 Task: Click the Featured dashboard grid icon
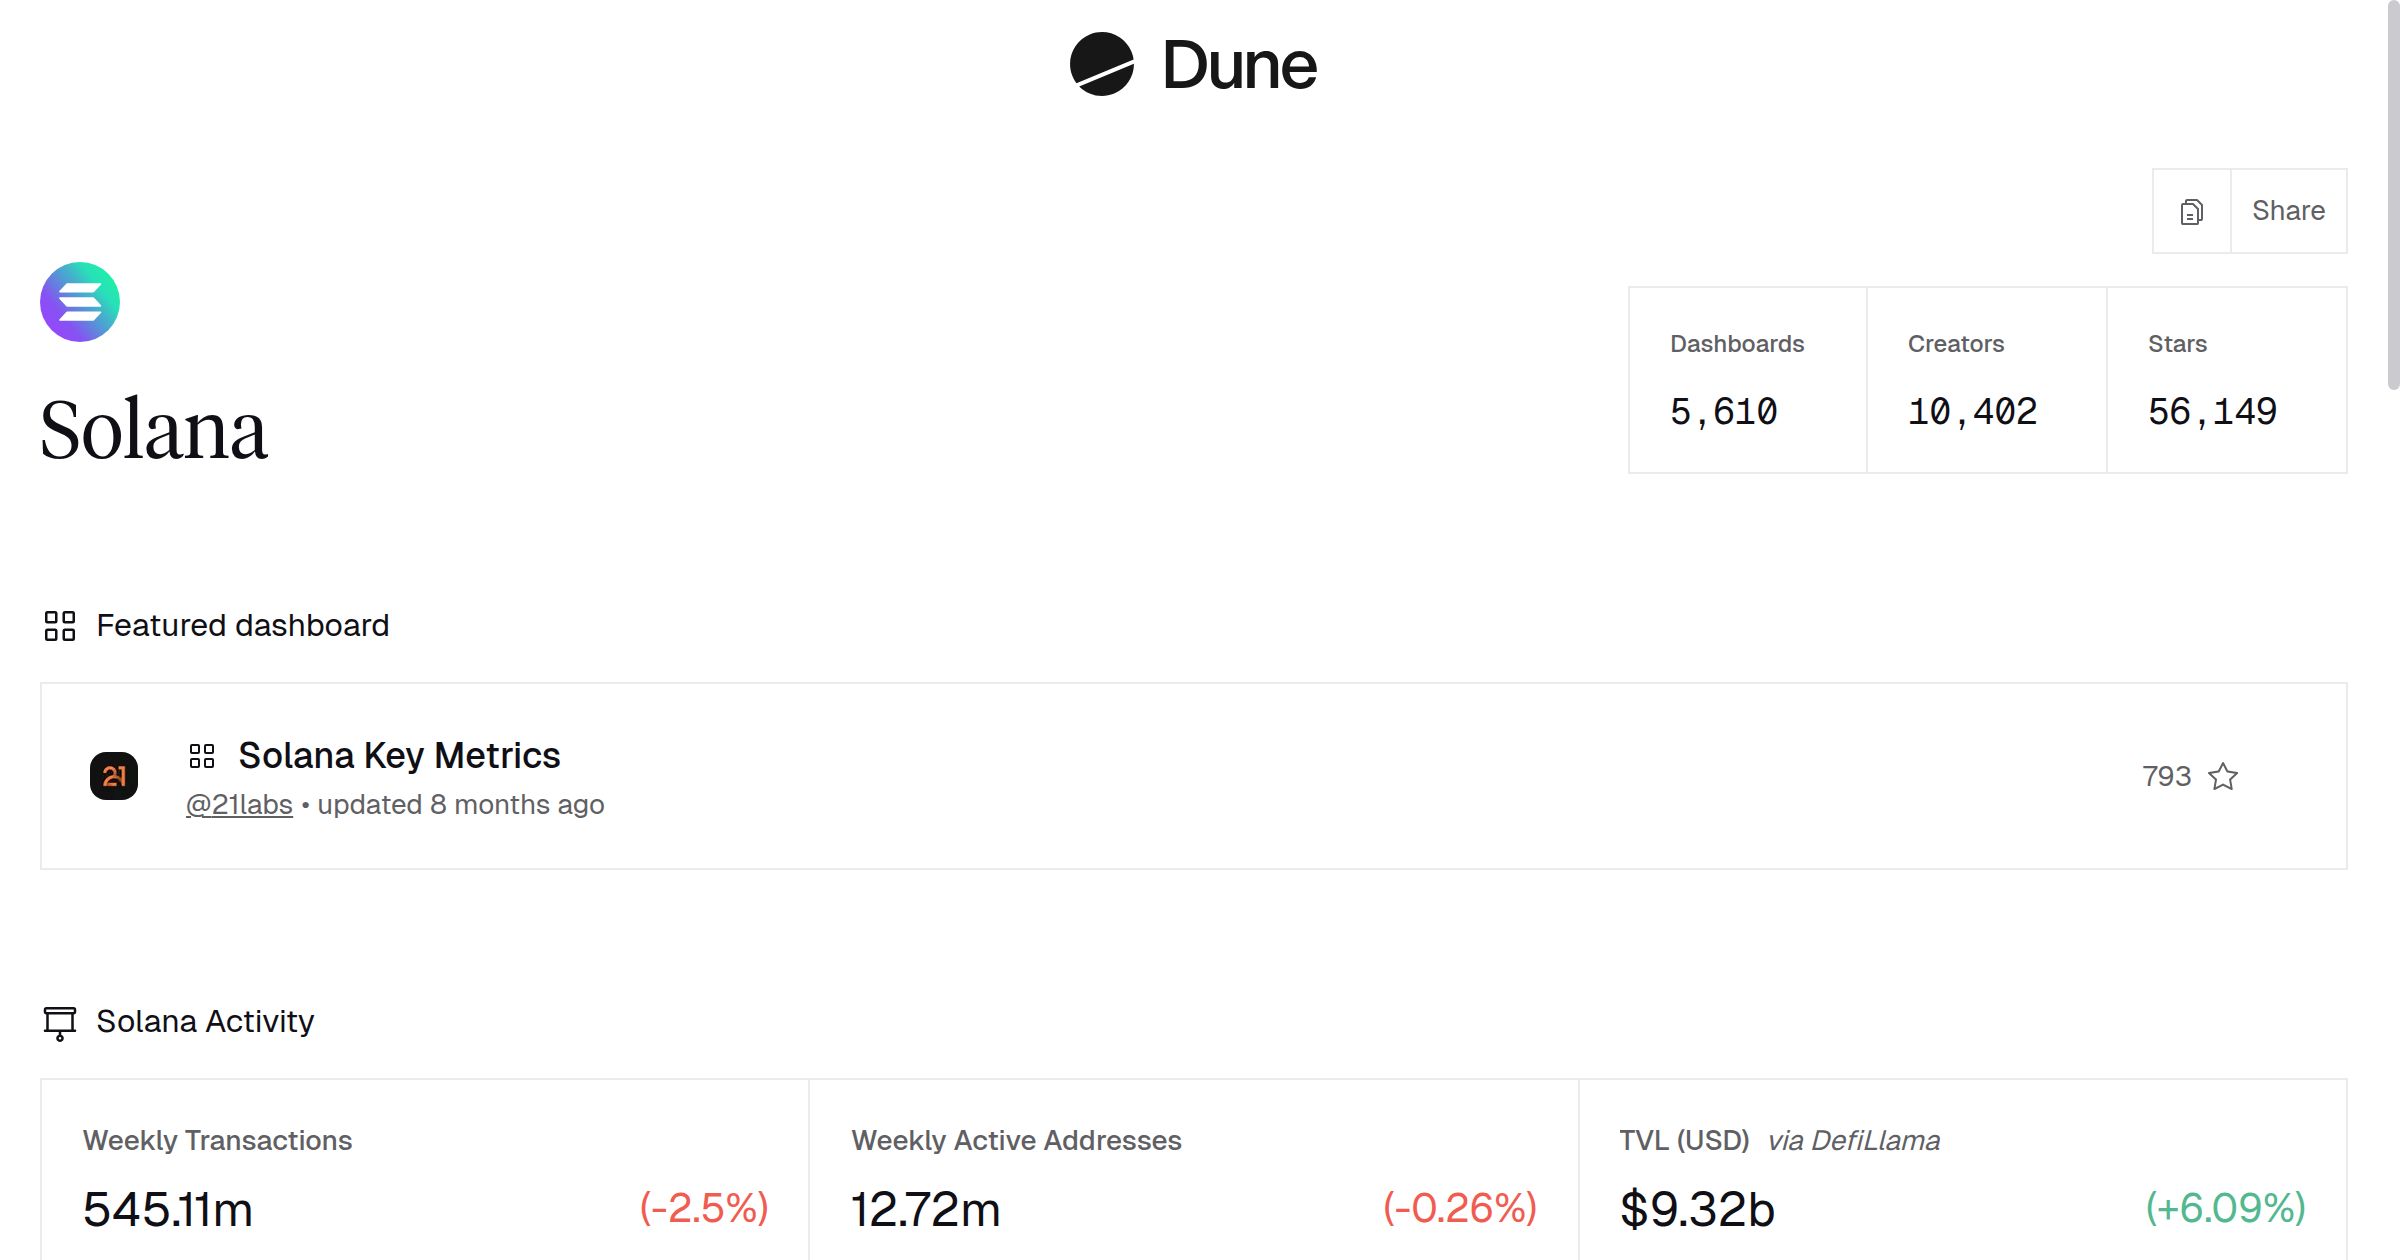pyautogui.click(x=60, y=626)
